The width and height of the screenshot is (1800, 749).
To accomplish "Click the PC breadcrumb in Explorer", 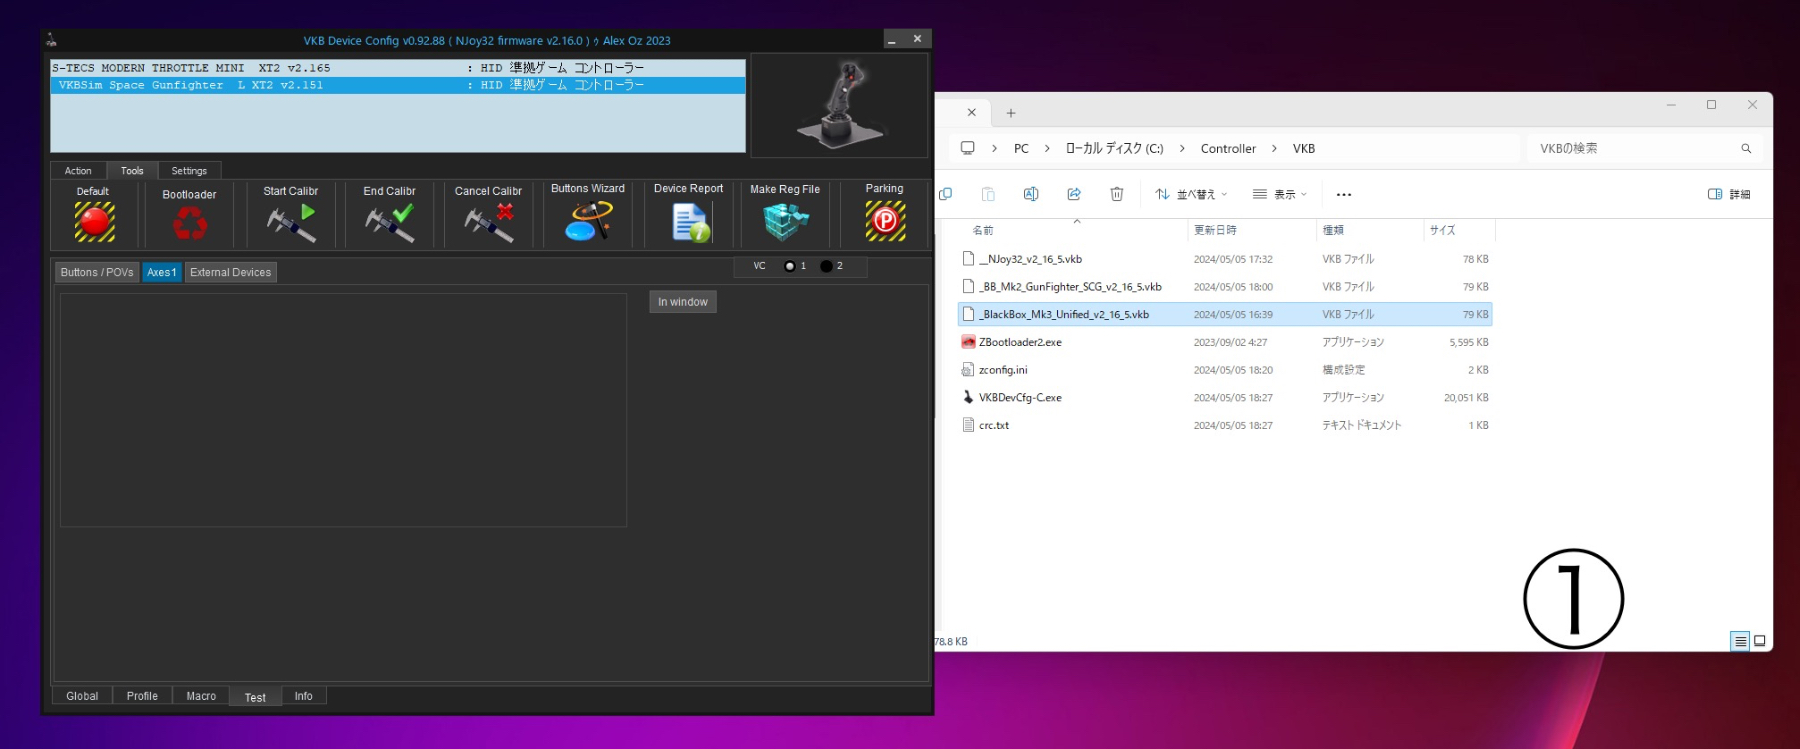I will pos(1021,148).
